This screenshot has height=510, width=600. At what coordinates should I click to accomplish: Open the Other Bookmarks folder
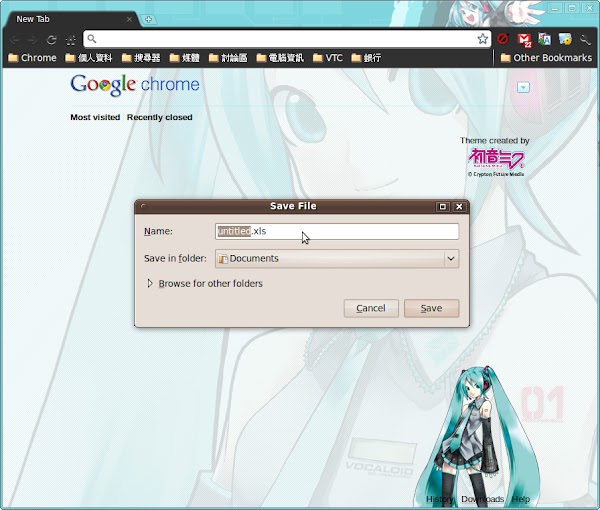[x=546, y=58]
